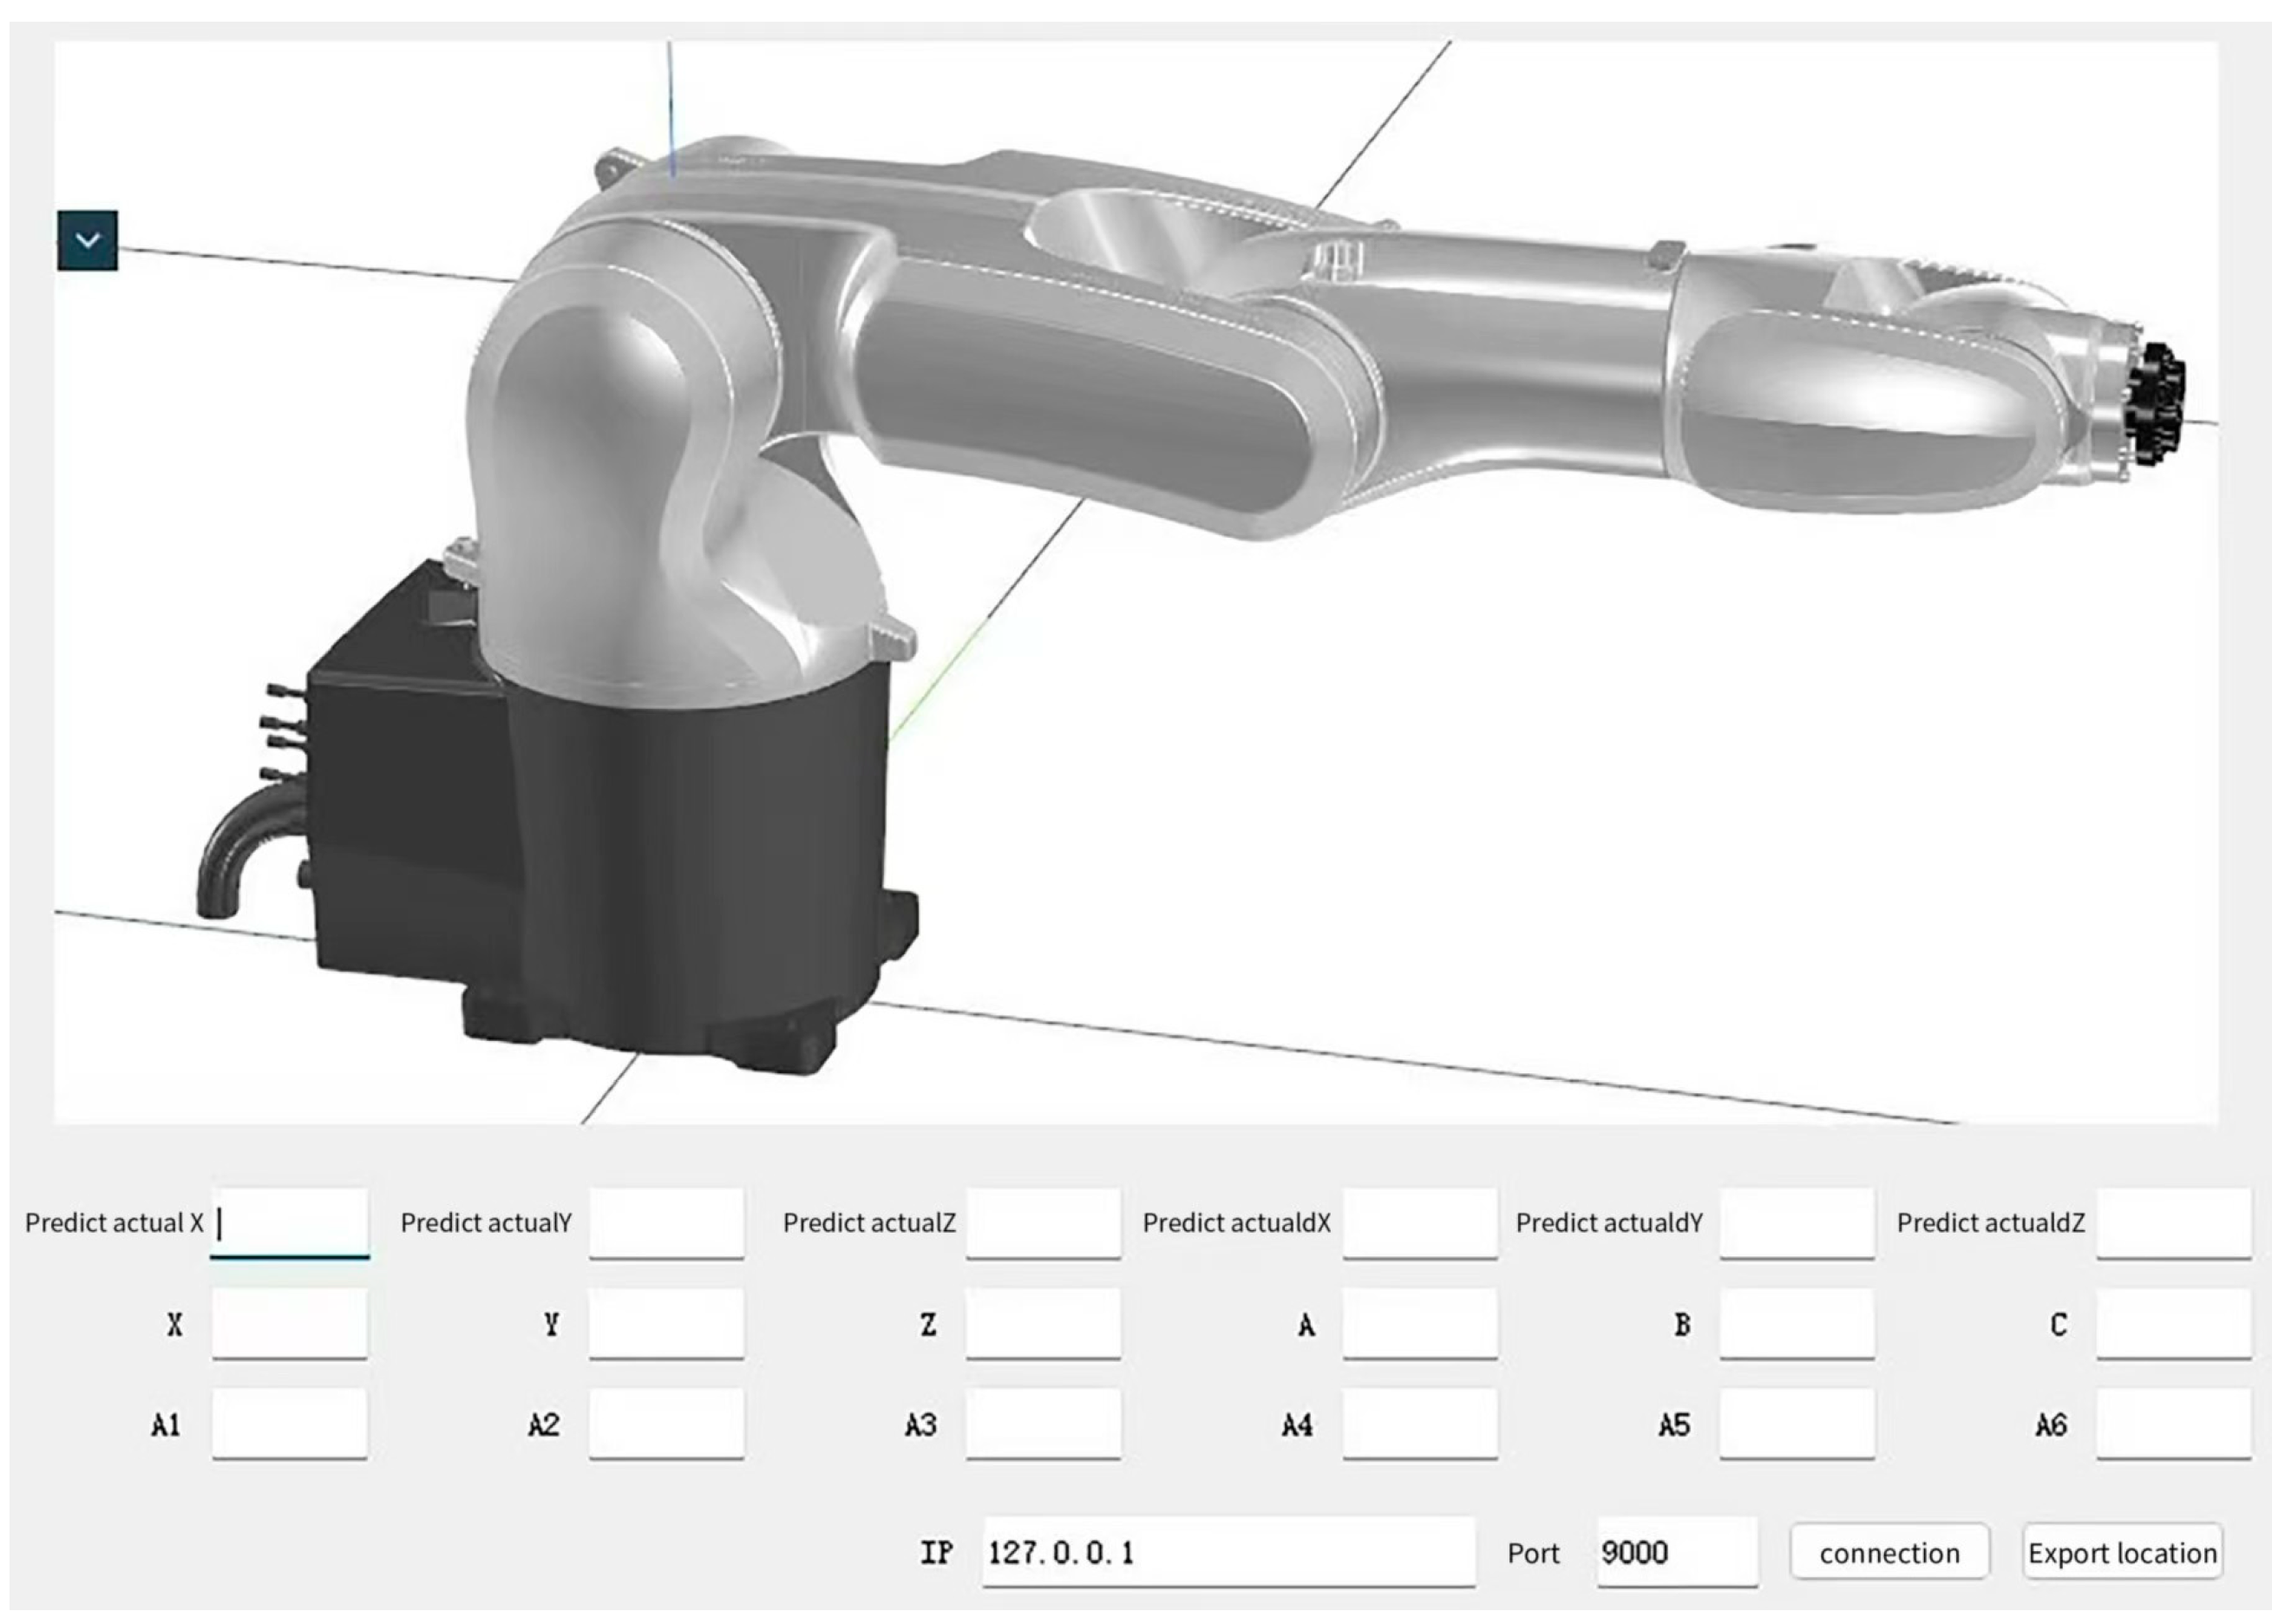The image size is (2285, 1624).
Task: Click the Predict actualdX field
Action: click(1419, 1222)
